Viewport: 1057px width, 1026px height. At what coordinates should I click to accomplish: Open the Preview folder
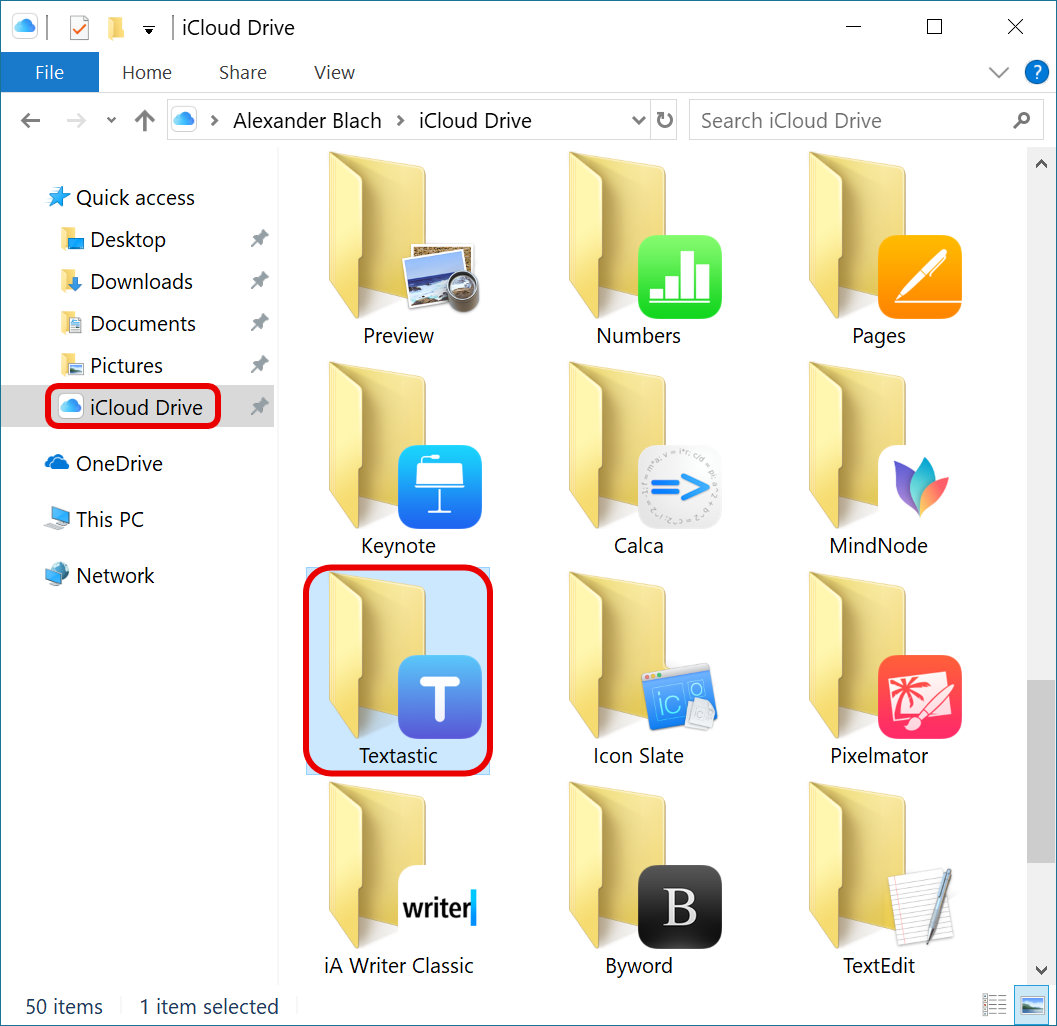tap(398, 249)
